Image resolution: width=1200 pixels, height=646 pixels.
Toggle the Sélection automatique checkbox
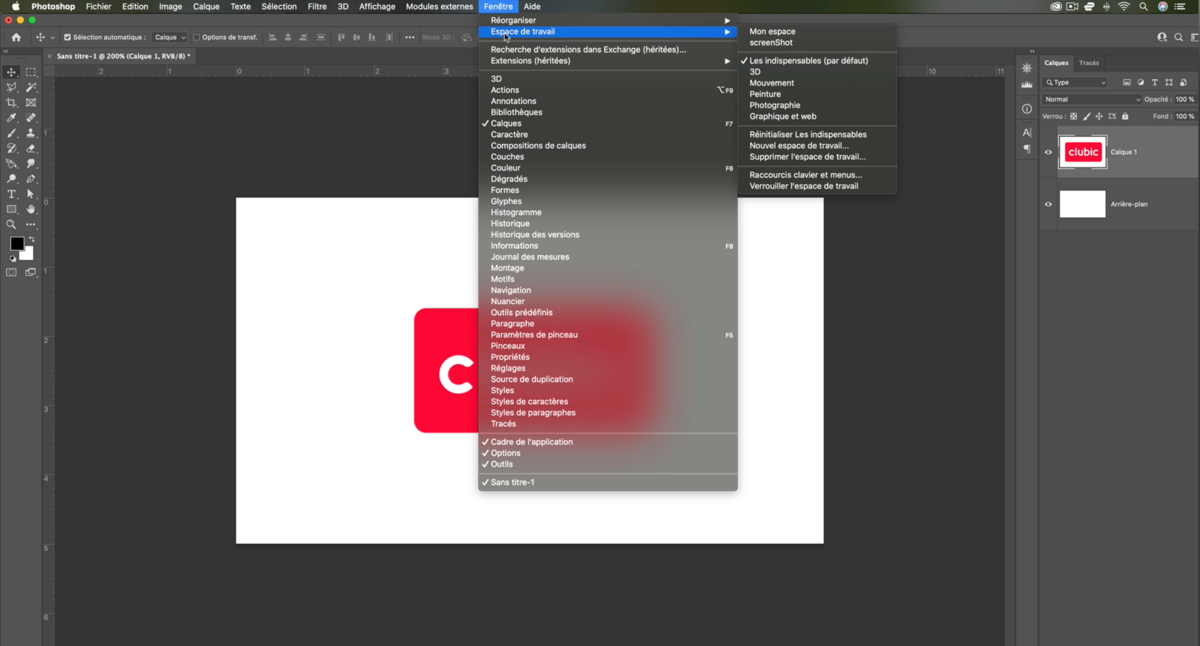[x=68, y=37]
